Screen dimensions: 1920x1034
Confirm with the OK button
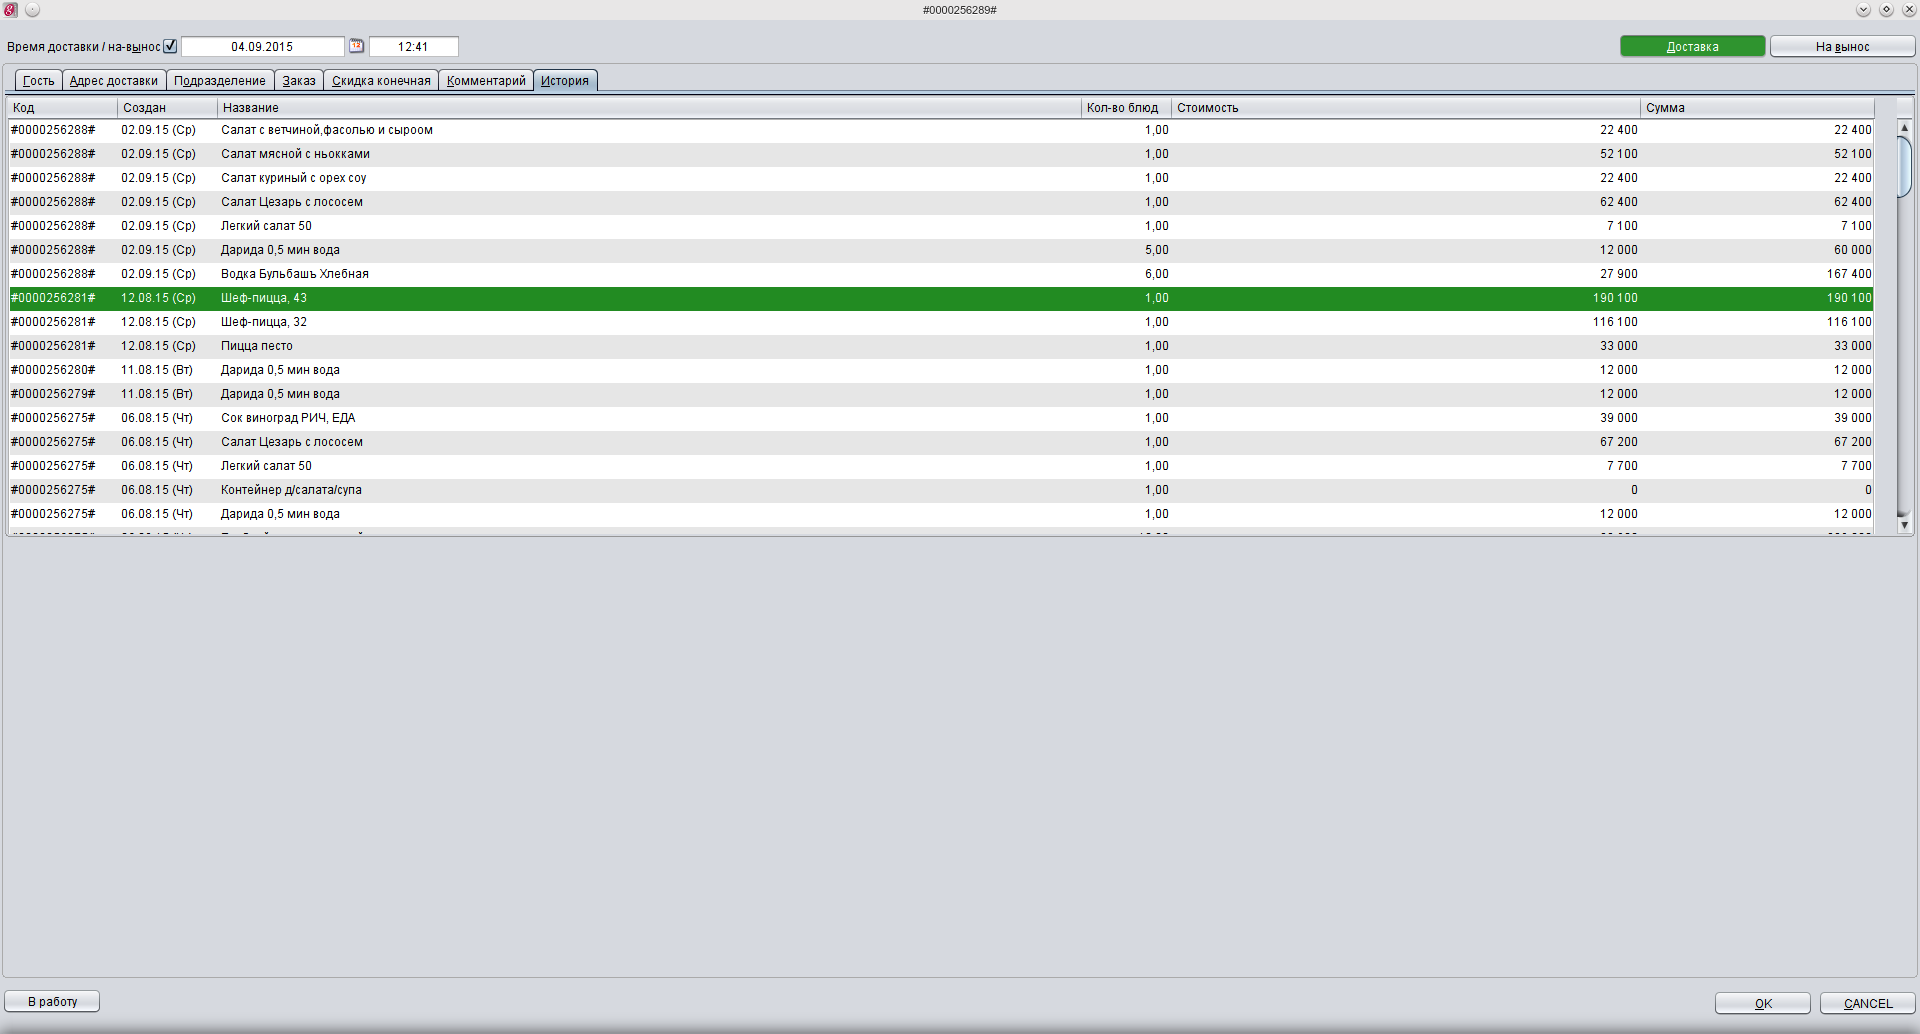click(1762, 1003)
